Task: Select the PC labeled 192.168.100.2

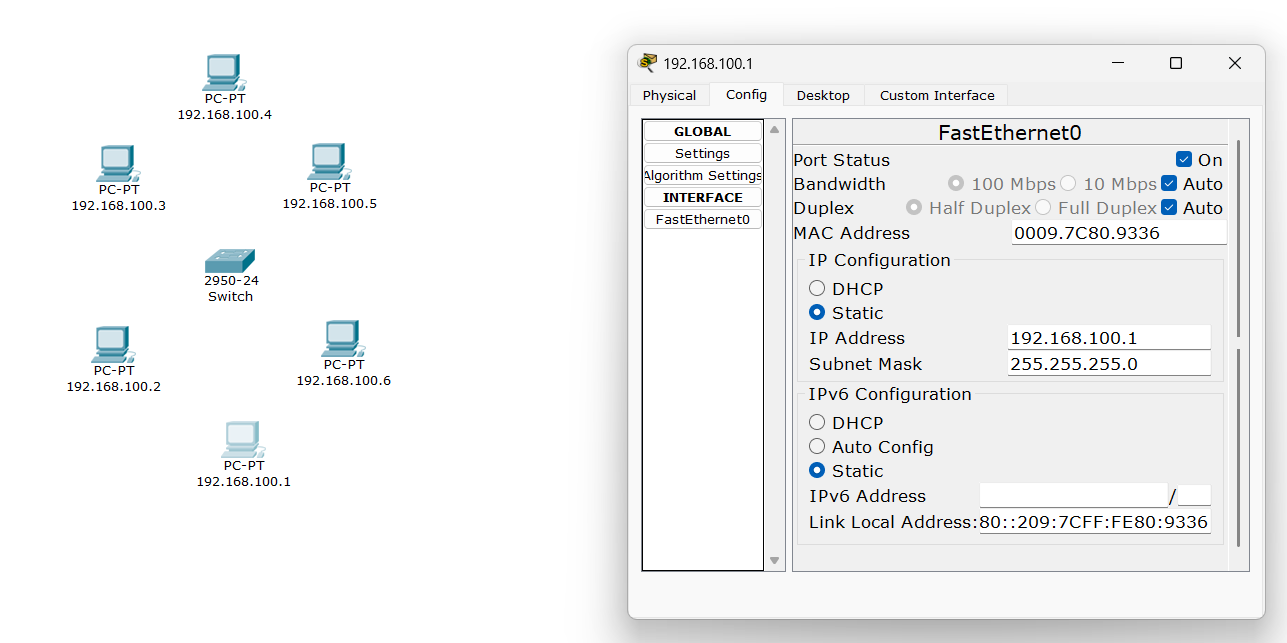Action: pyautogui.click(x=112, y=344)
